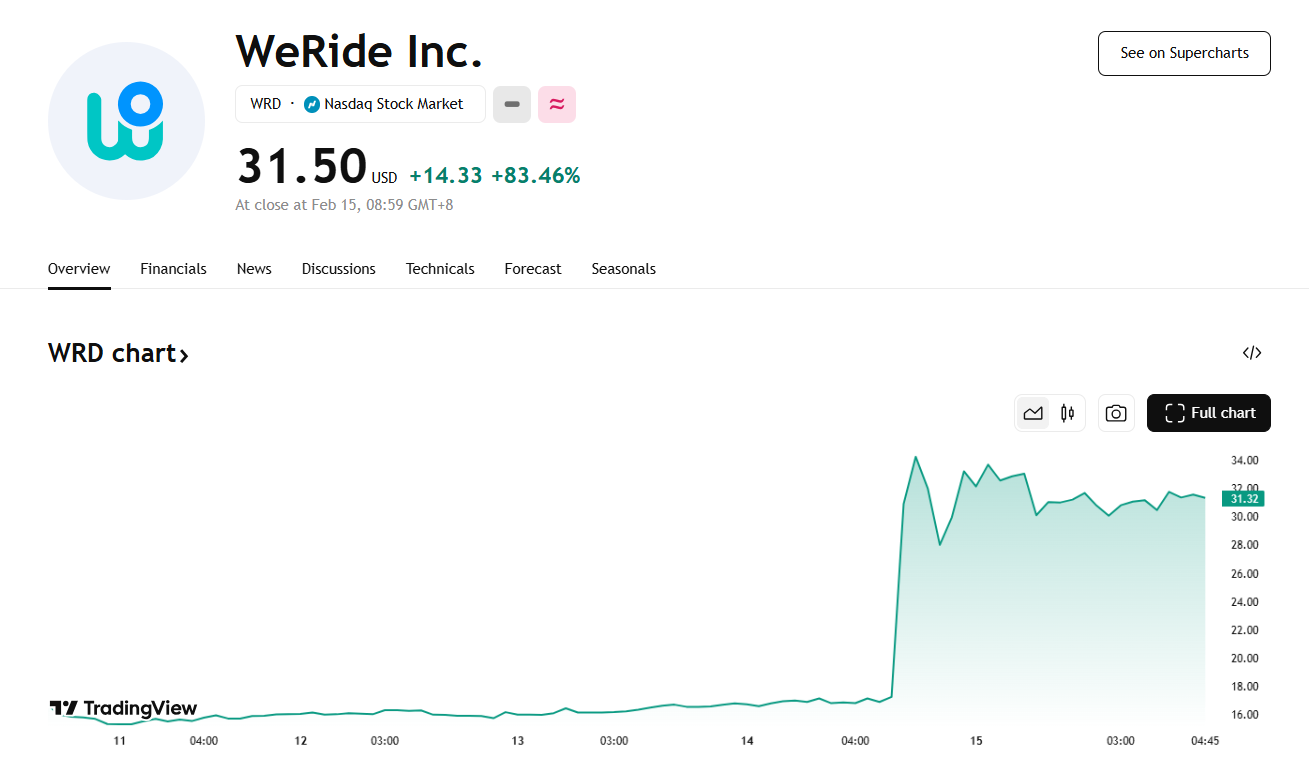This screenshot has width=1309, height=771.
Task: Expand the WRD chart heading arrow
Action: [x=184, y=354]
